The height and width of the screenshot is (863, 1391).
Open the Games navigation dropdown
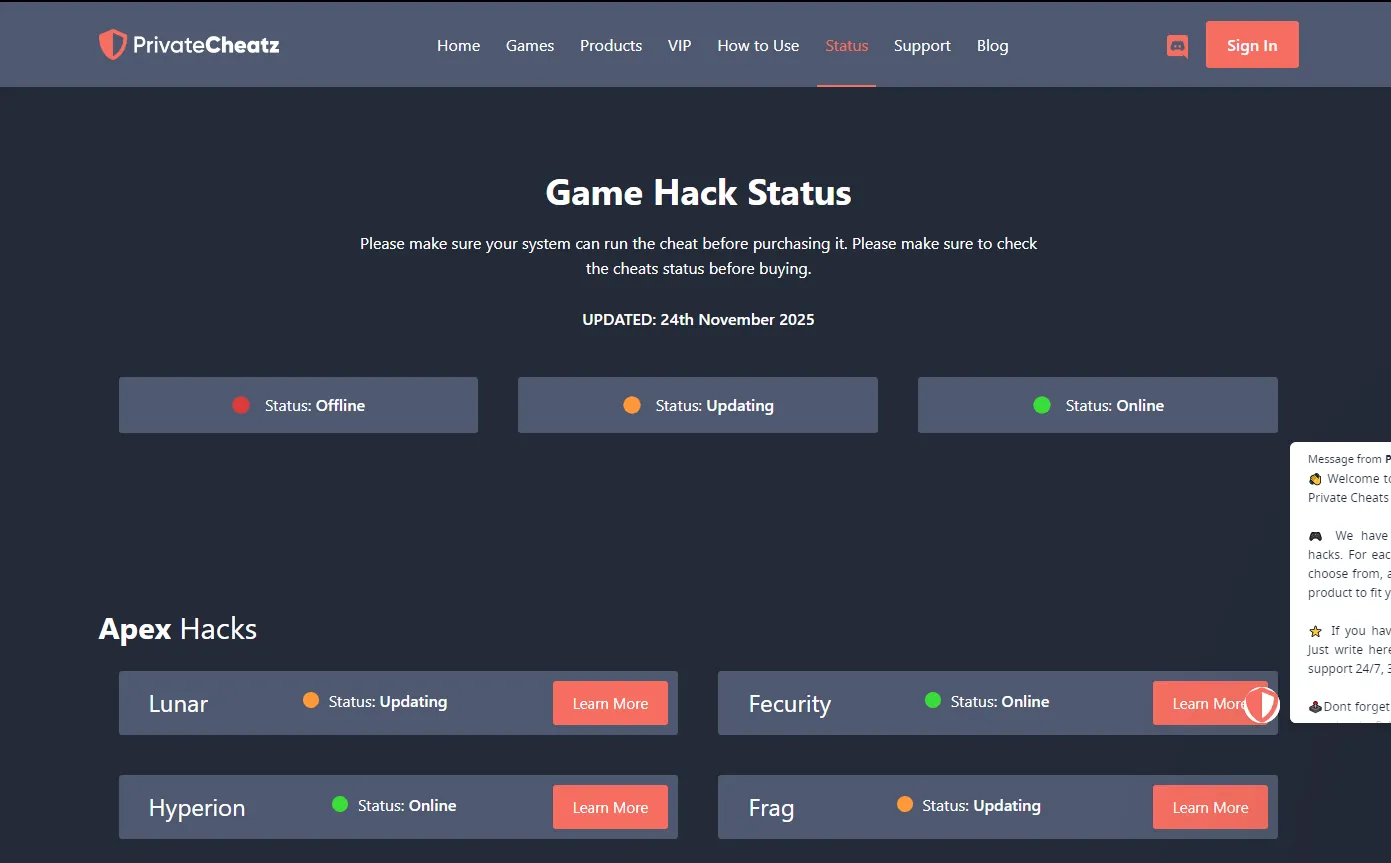530,45
